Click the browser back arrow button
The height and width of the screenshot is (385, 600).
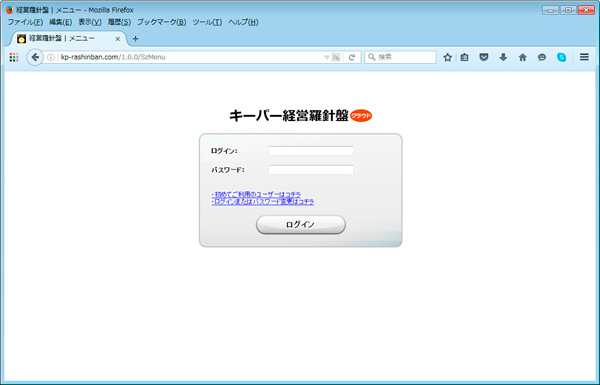tap(35, 57)
